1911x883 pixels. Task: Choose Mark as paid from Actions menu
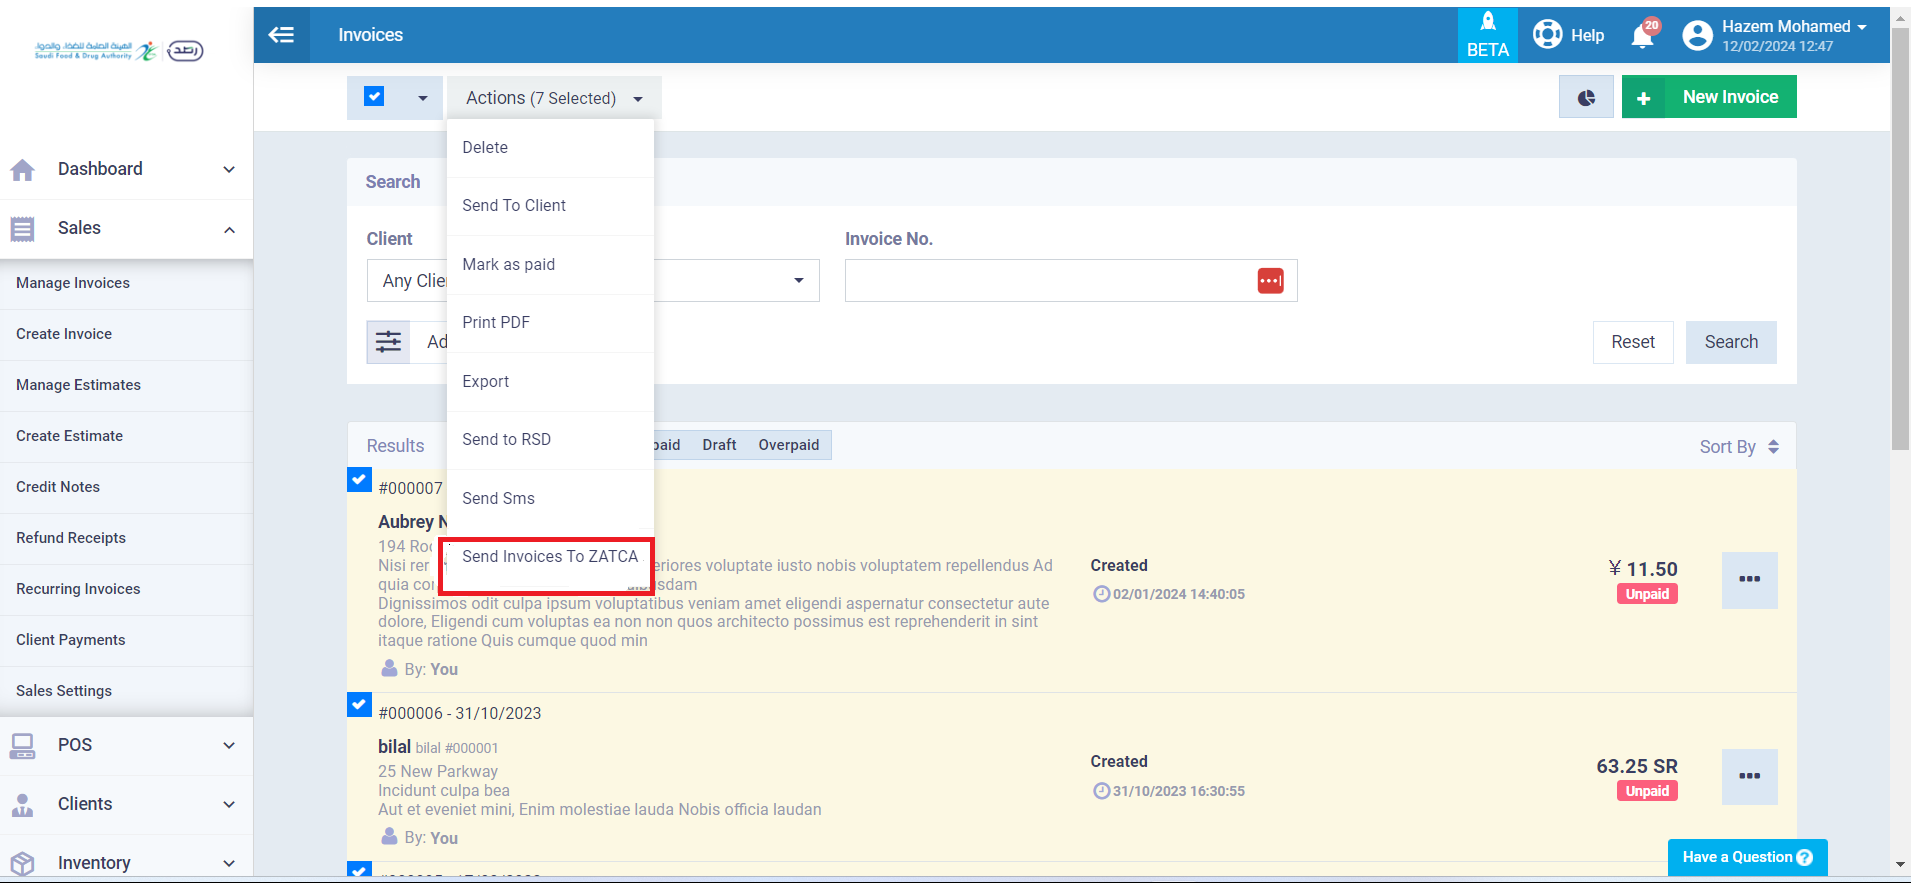[x=508, y=265]
